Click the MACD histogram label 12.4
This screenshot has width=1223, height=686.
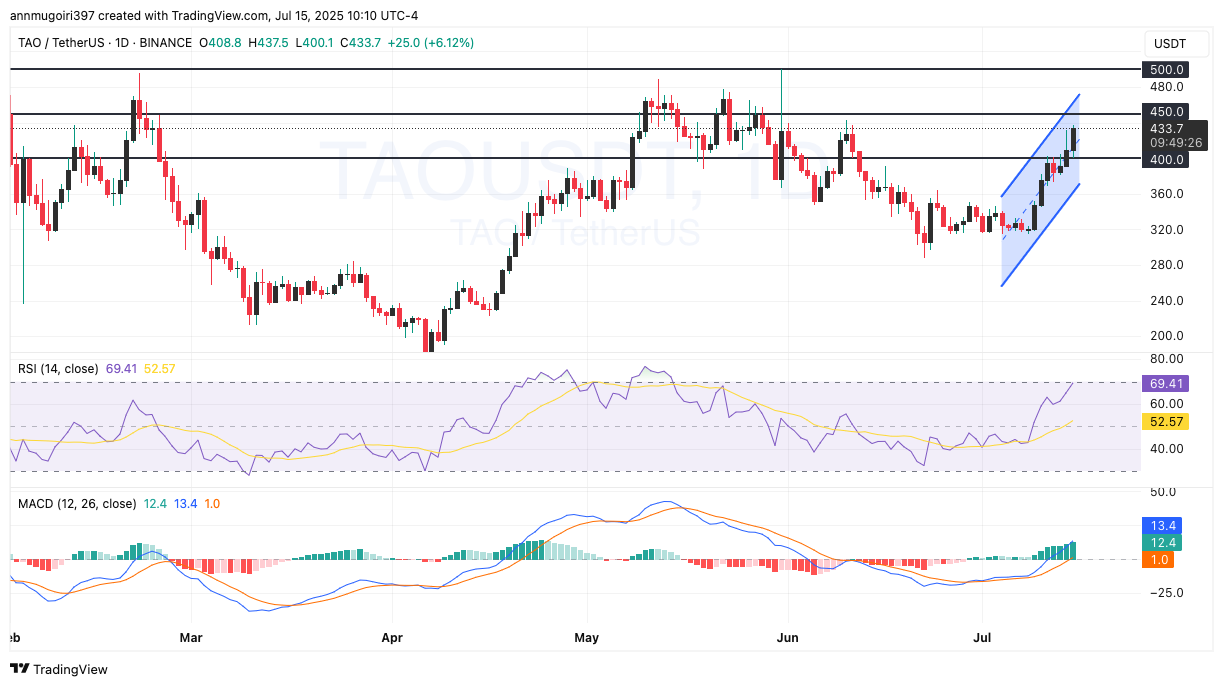pyautogui.click(x=1162, y=542)
